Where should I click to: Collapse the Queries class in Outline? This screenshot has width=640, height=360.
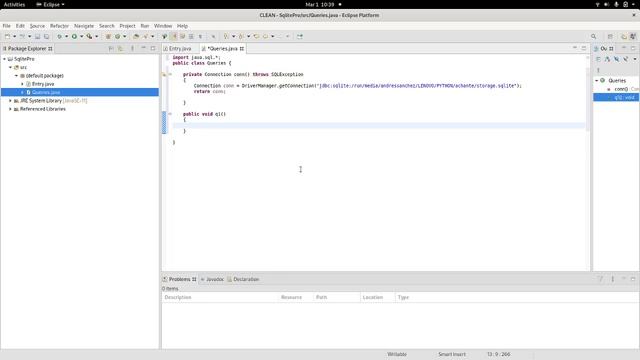(596, 80)
